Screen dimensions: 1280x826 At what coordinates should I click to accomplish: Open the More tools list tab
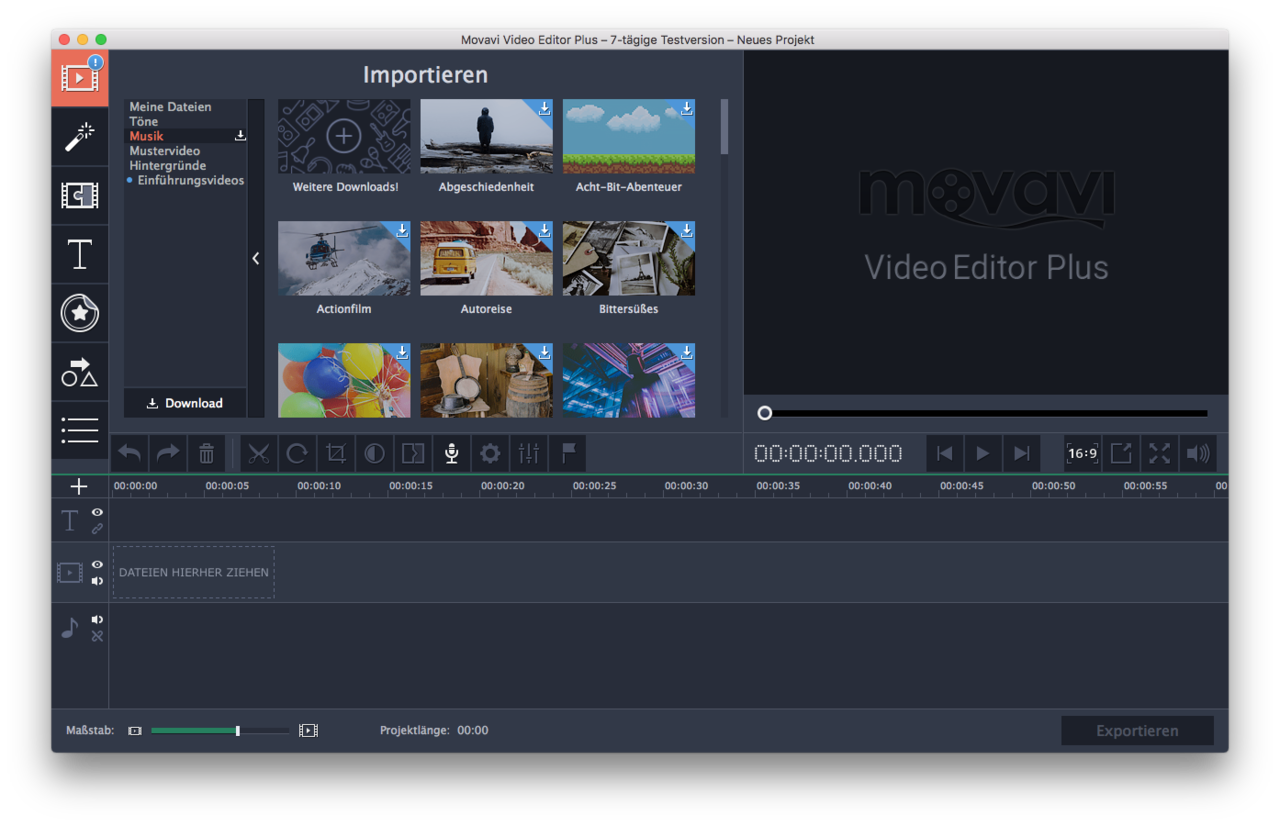point(80,430)
